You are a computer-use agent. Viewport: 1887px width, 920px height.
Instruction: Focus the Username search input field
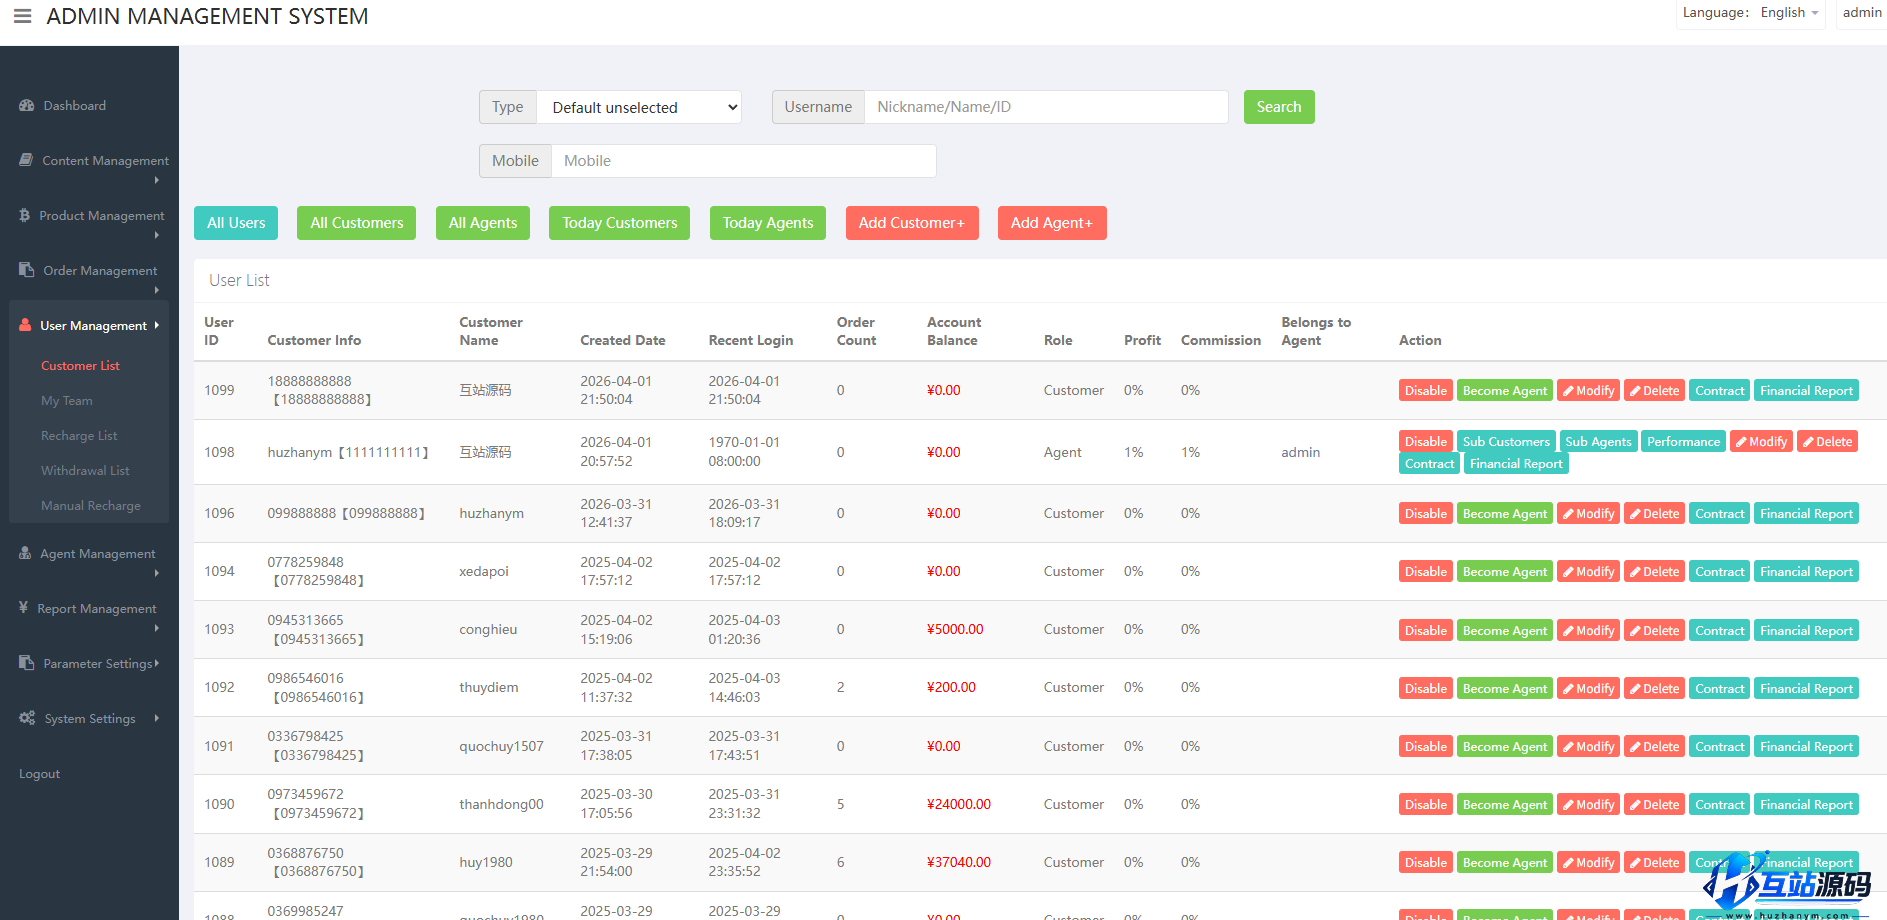(1045, 107)
